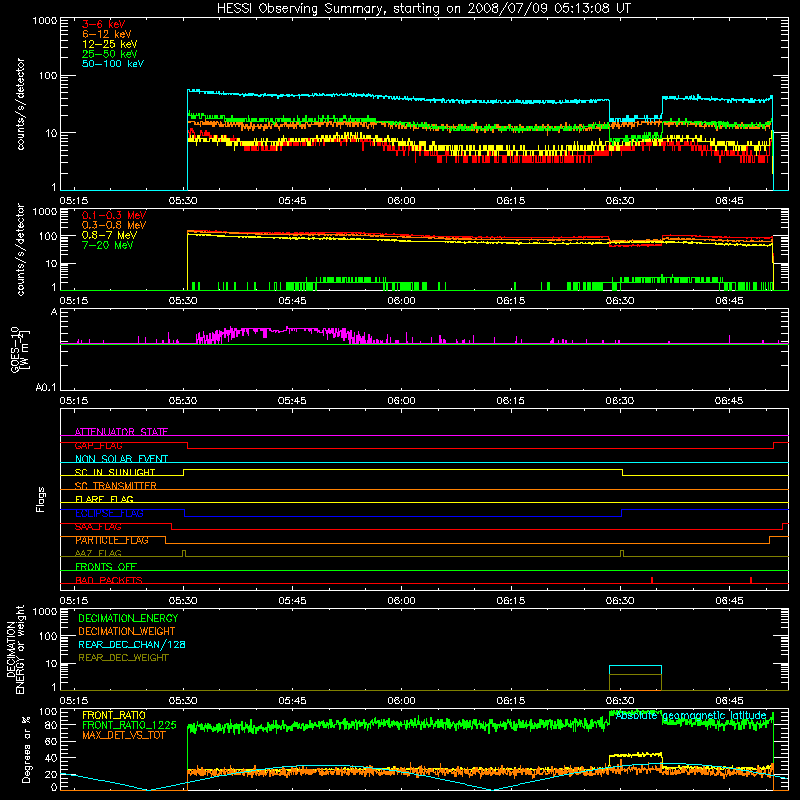Select the 12-25 keV legend label
The image size is (800, 800).
[110, 44]
